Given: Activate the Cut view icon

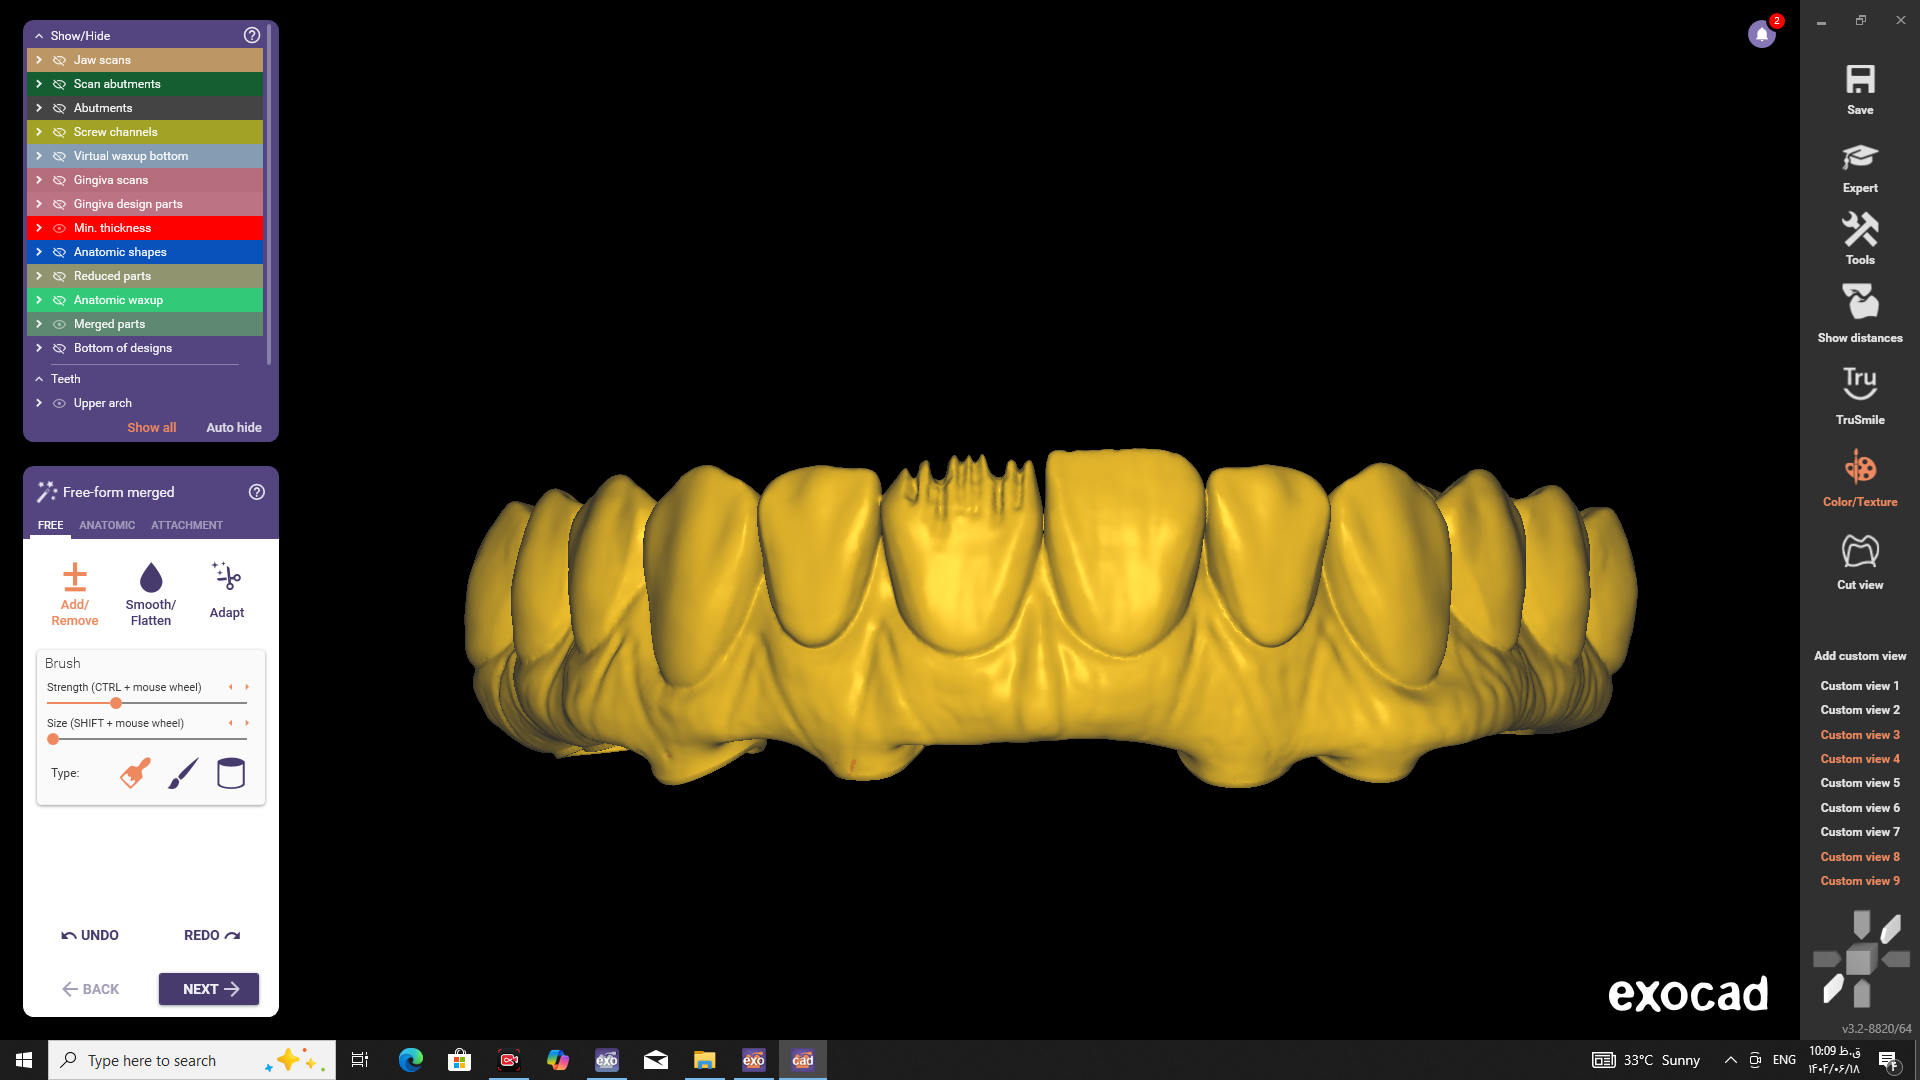Looking at the screenshot, I should coord(1859,551).
